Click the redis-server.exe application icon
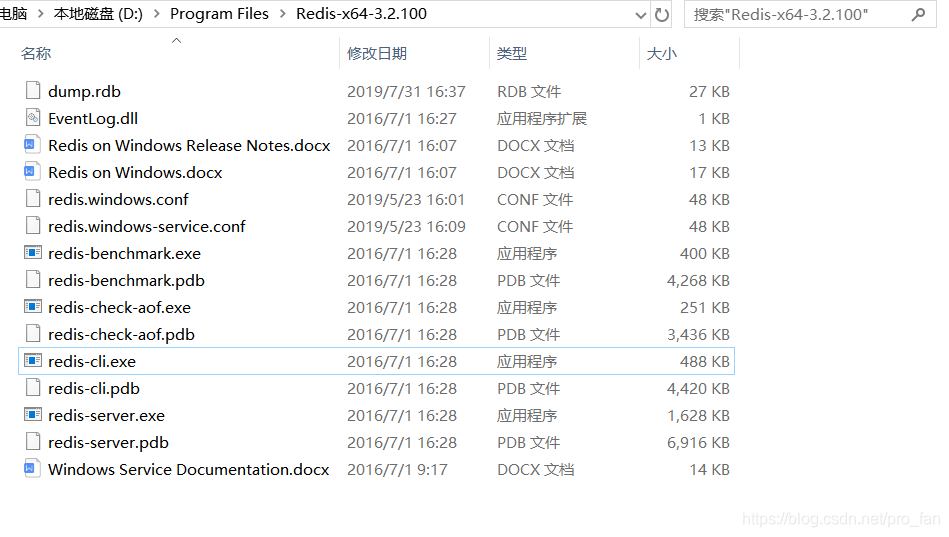 (33, 415)
